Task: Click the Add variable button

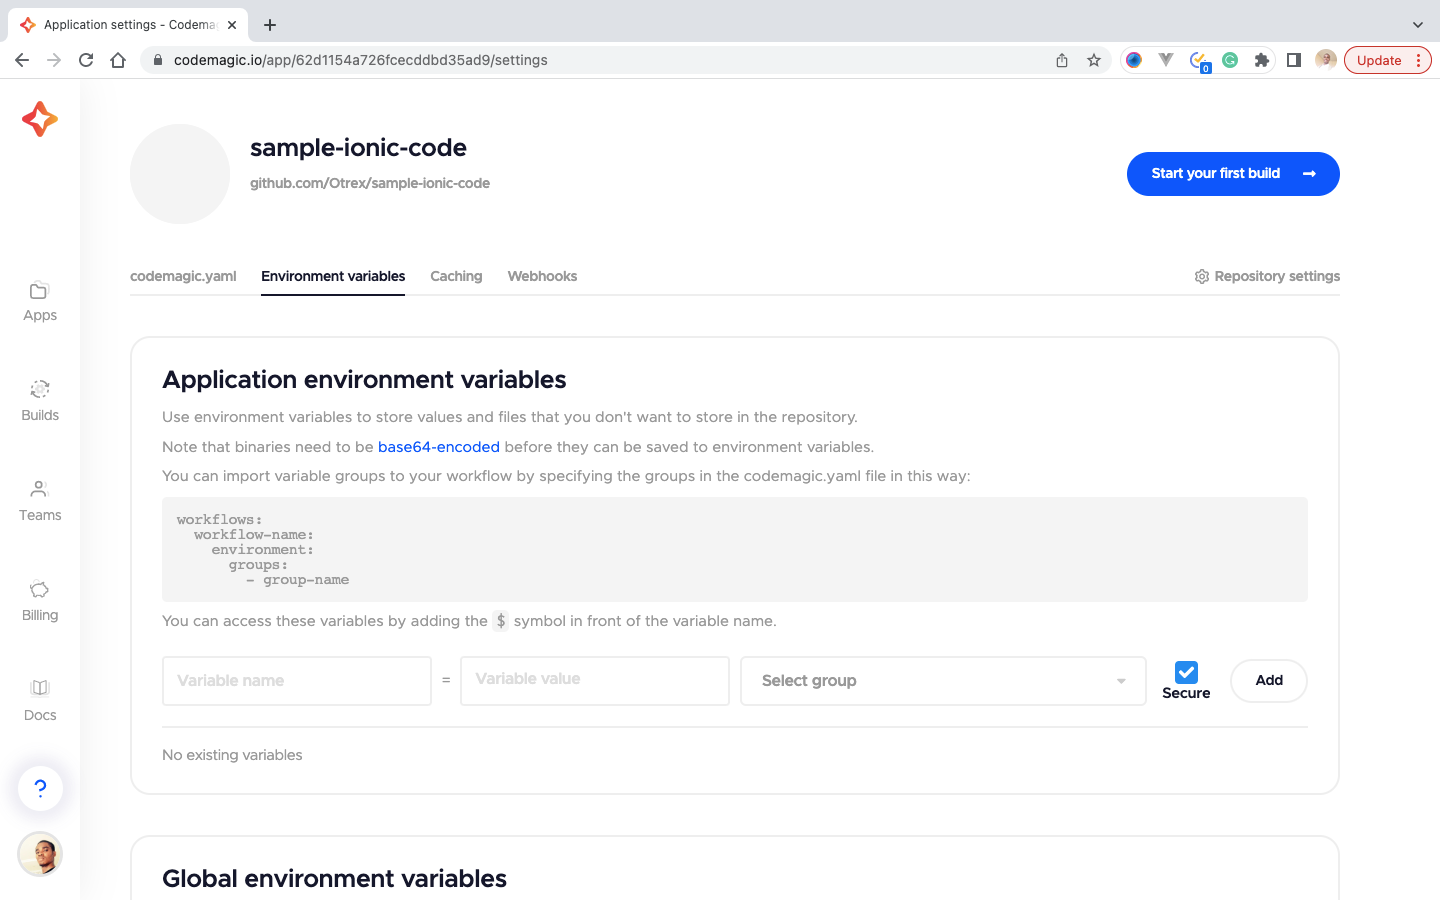Action: 1269,681
